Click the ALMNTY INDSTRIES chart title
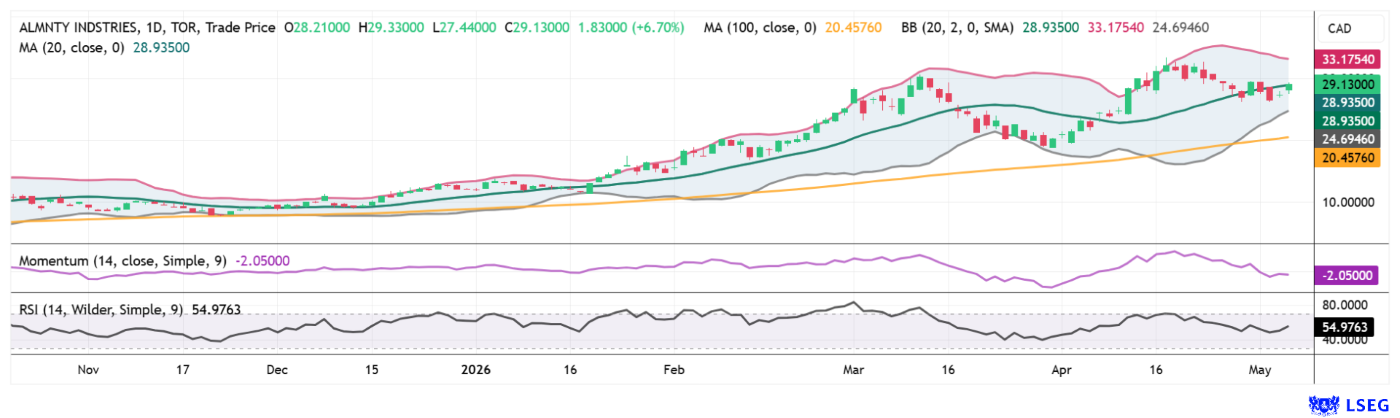Screen dimensions: 1400x418 [77, 27]
